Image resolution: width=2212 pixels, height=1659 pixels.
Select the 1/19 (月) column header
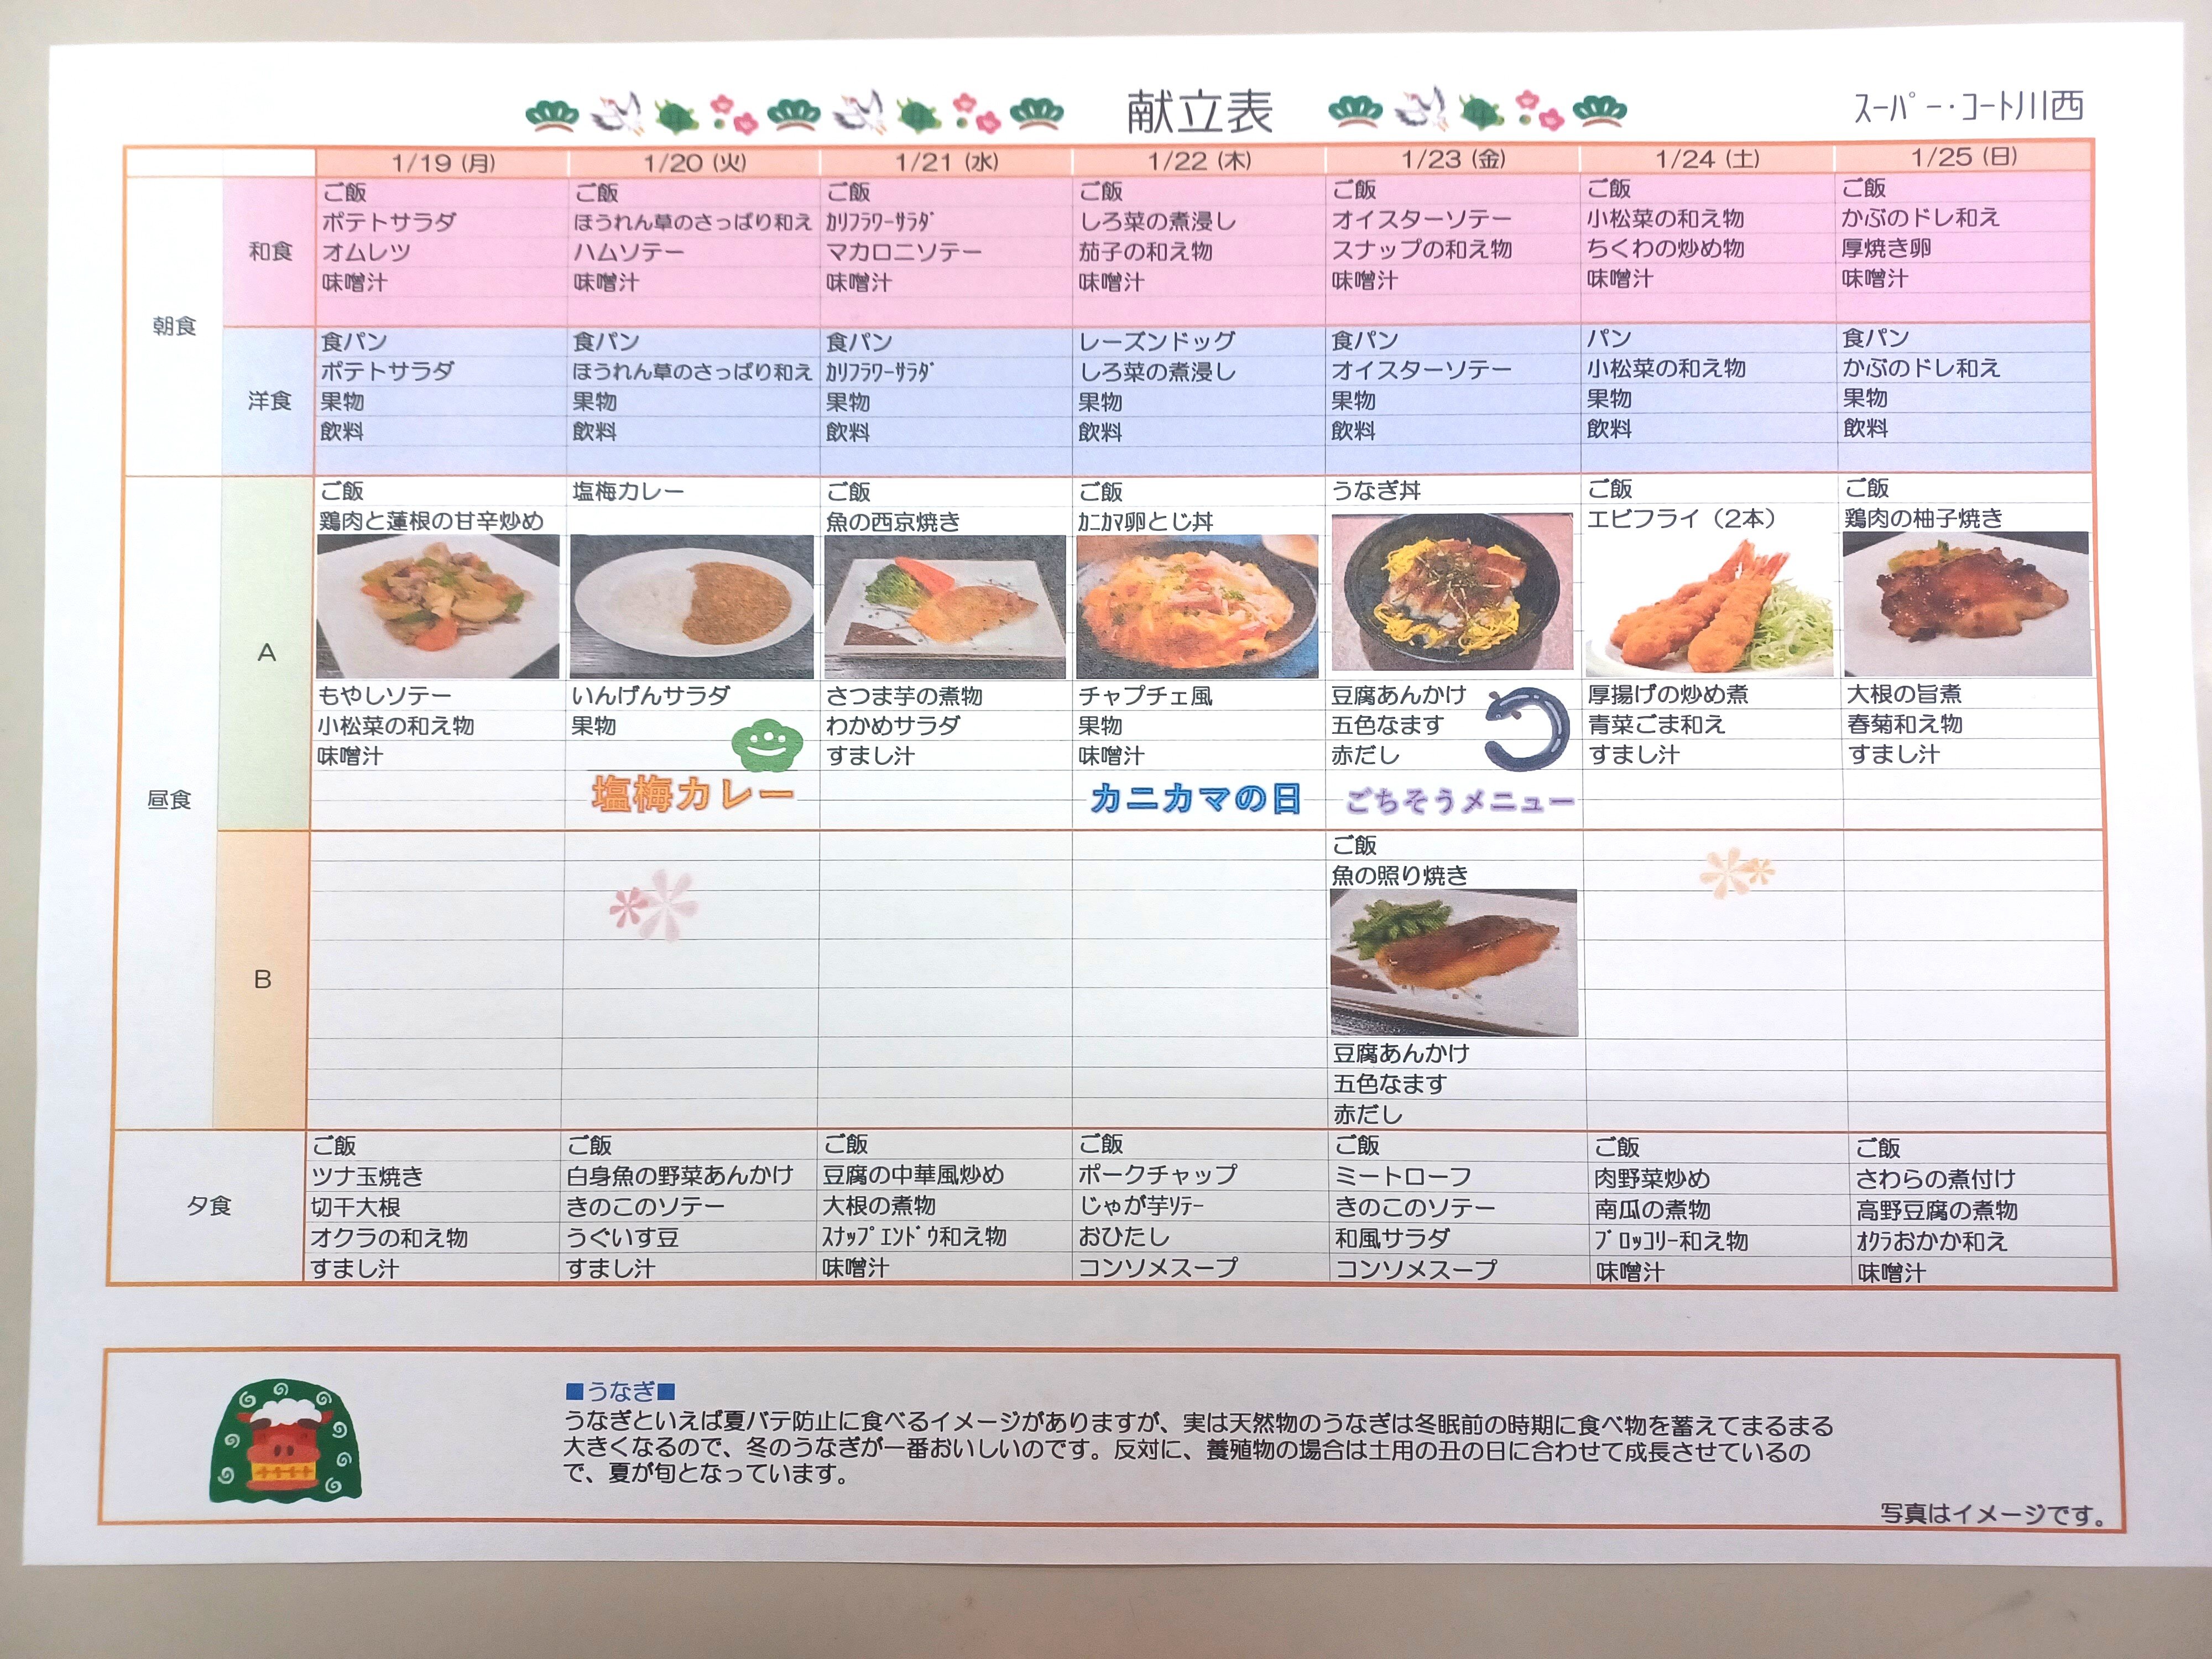pyautogui.click(x=443, y=163)
